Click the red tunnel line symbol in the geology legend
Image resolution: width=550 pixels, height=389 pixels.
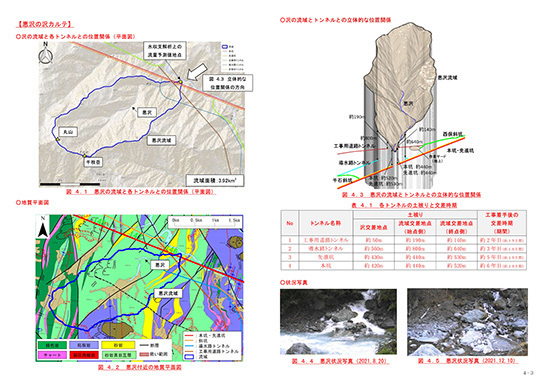tap(190, 336)
